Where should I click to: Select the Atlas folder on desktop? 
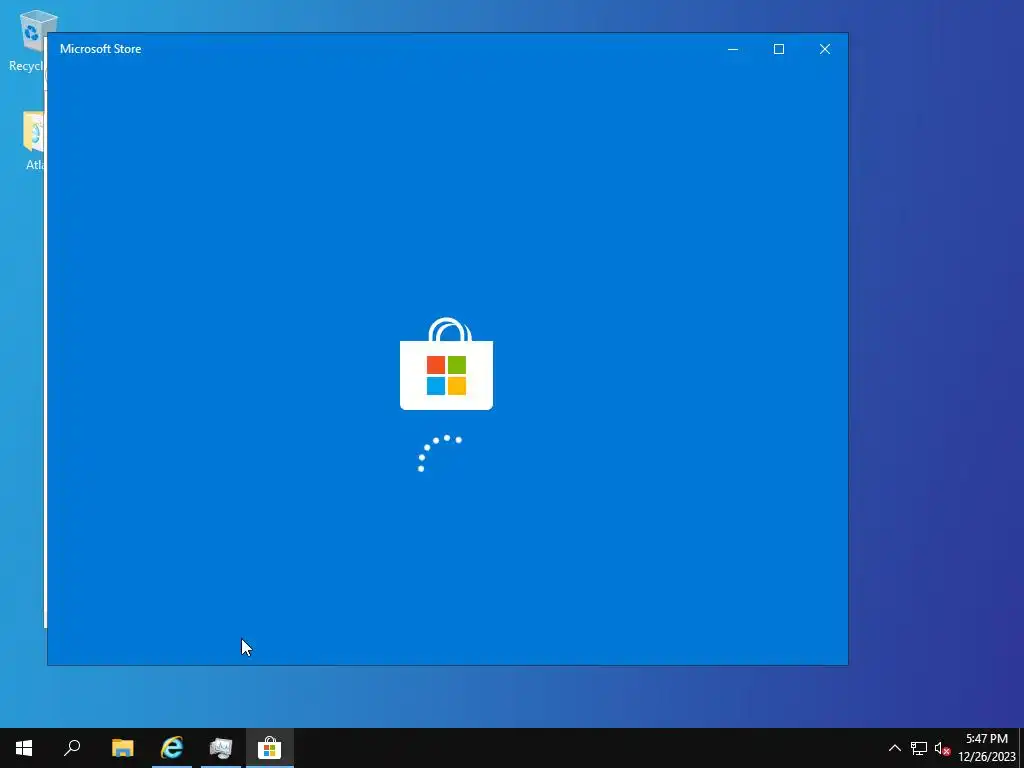point(33,140)
